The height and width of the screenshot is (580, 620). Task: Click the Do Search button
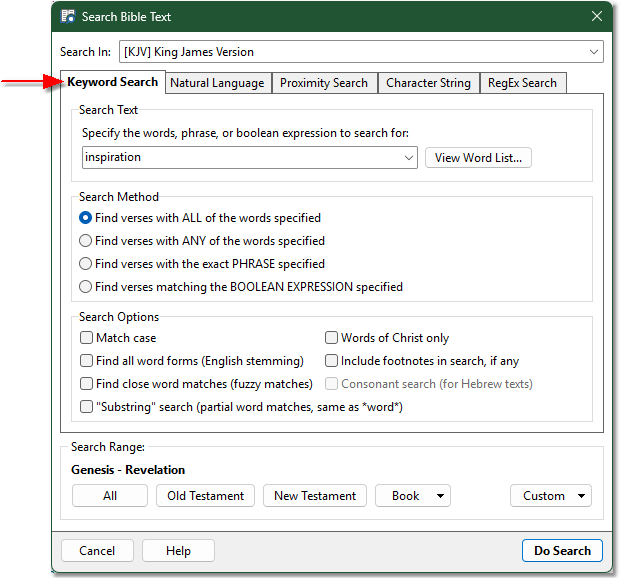pos(562,551)
